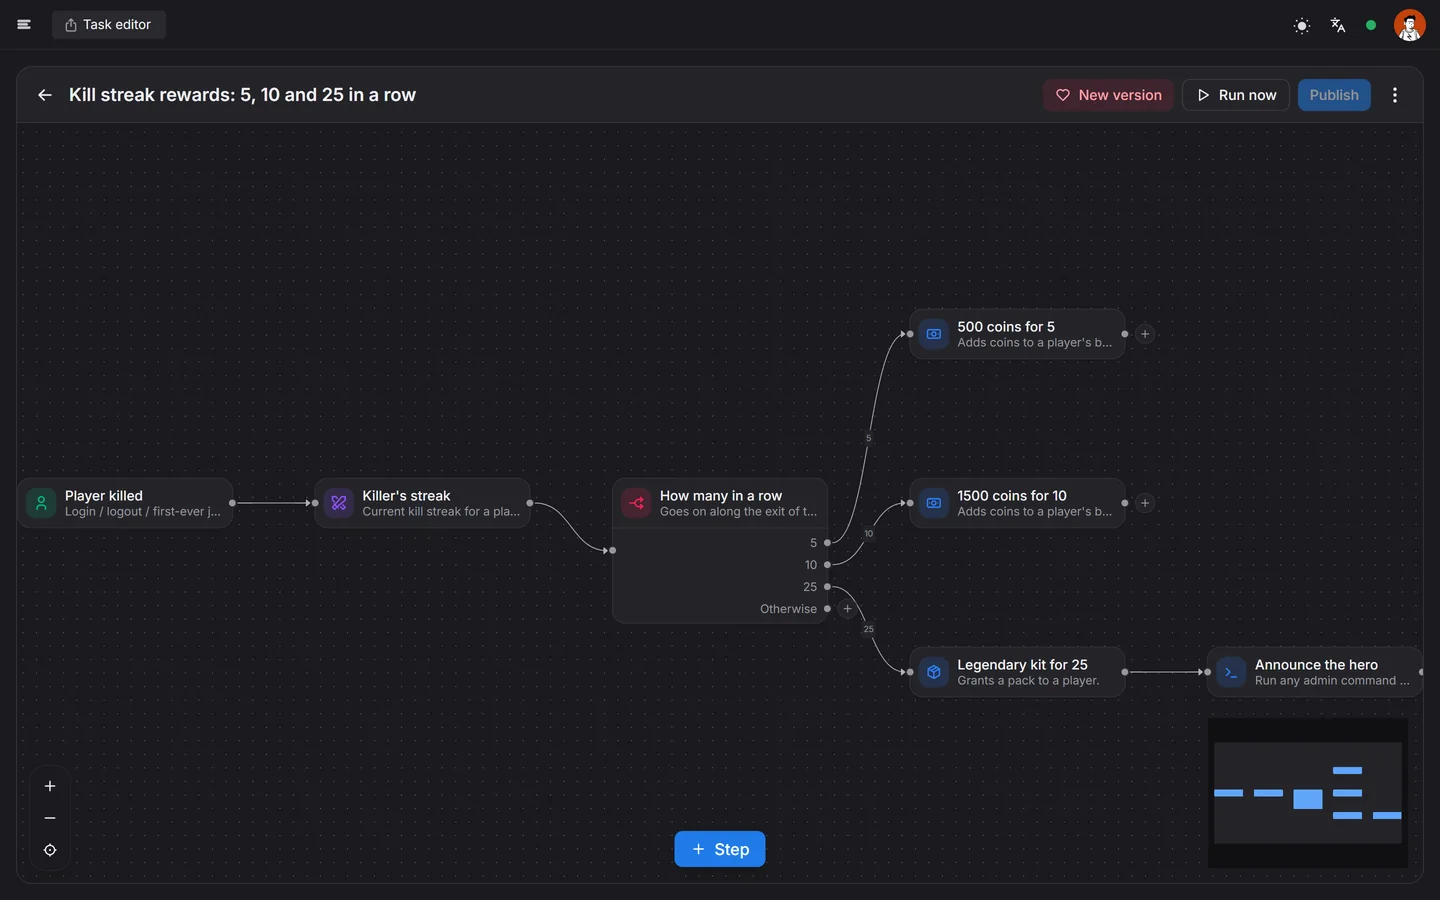This screenshot has width=1440, height=900.
Task: Click the 1500 coins for 10 title
Action: pyautogui.click(x=1012, y=496)
